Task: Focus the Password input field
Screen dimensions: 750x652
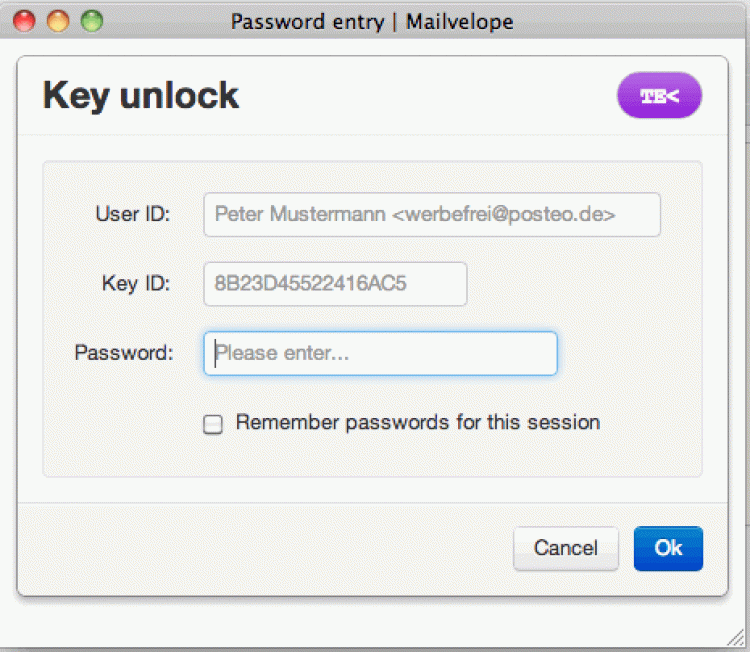Action: [380, 353]
